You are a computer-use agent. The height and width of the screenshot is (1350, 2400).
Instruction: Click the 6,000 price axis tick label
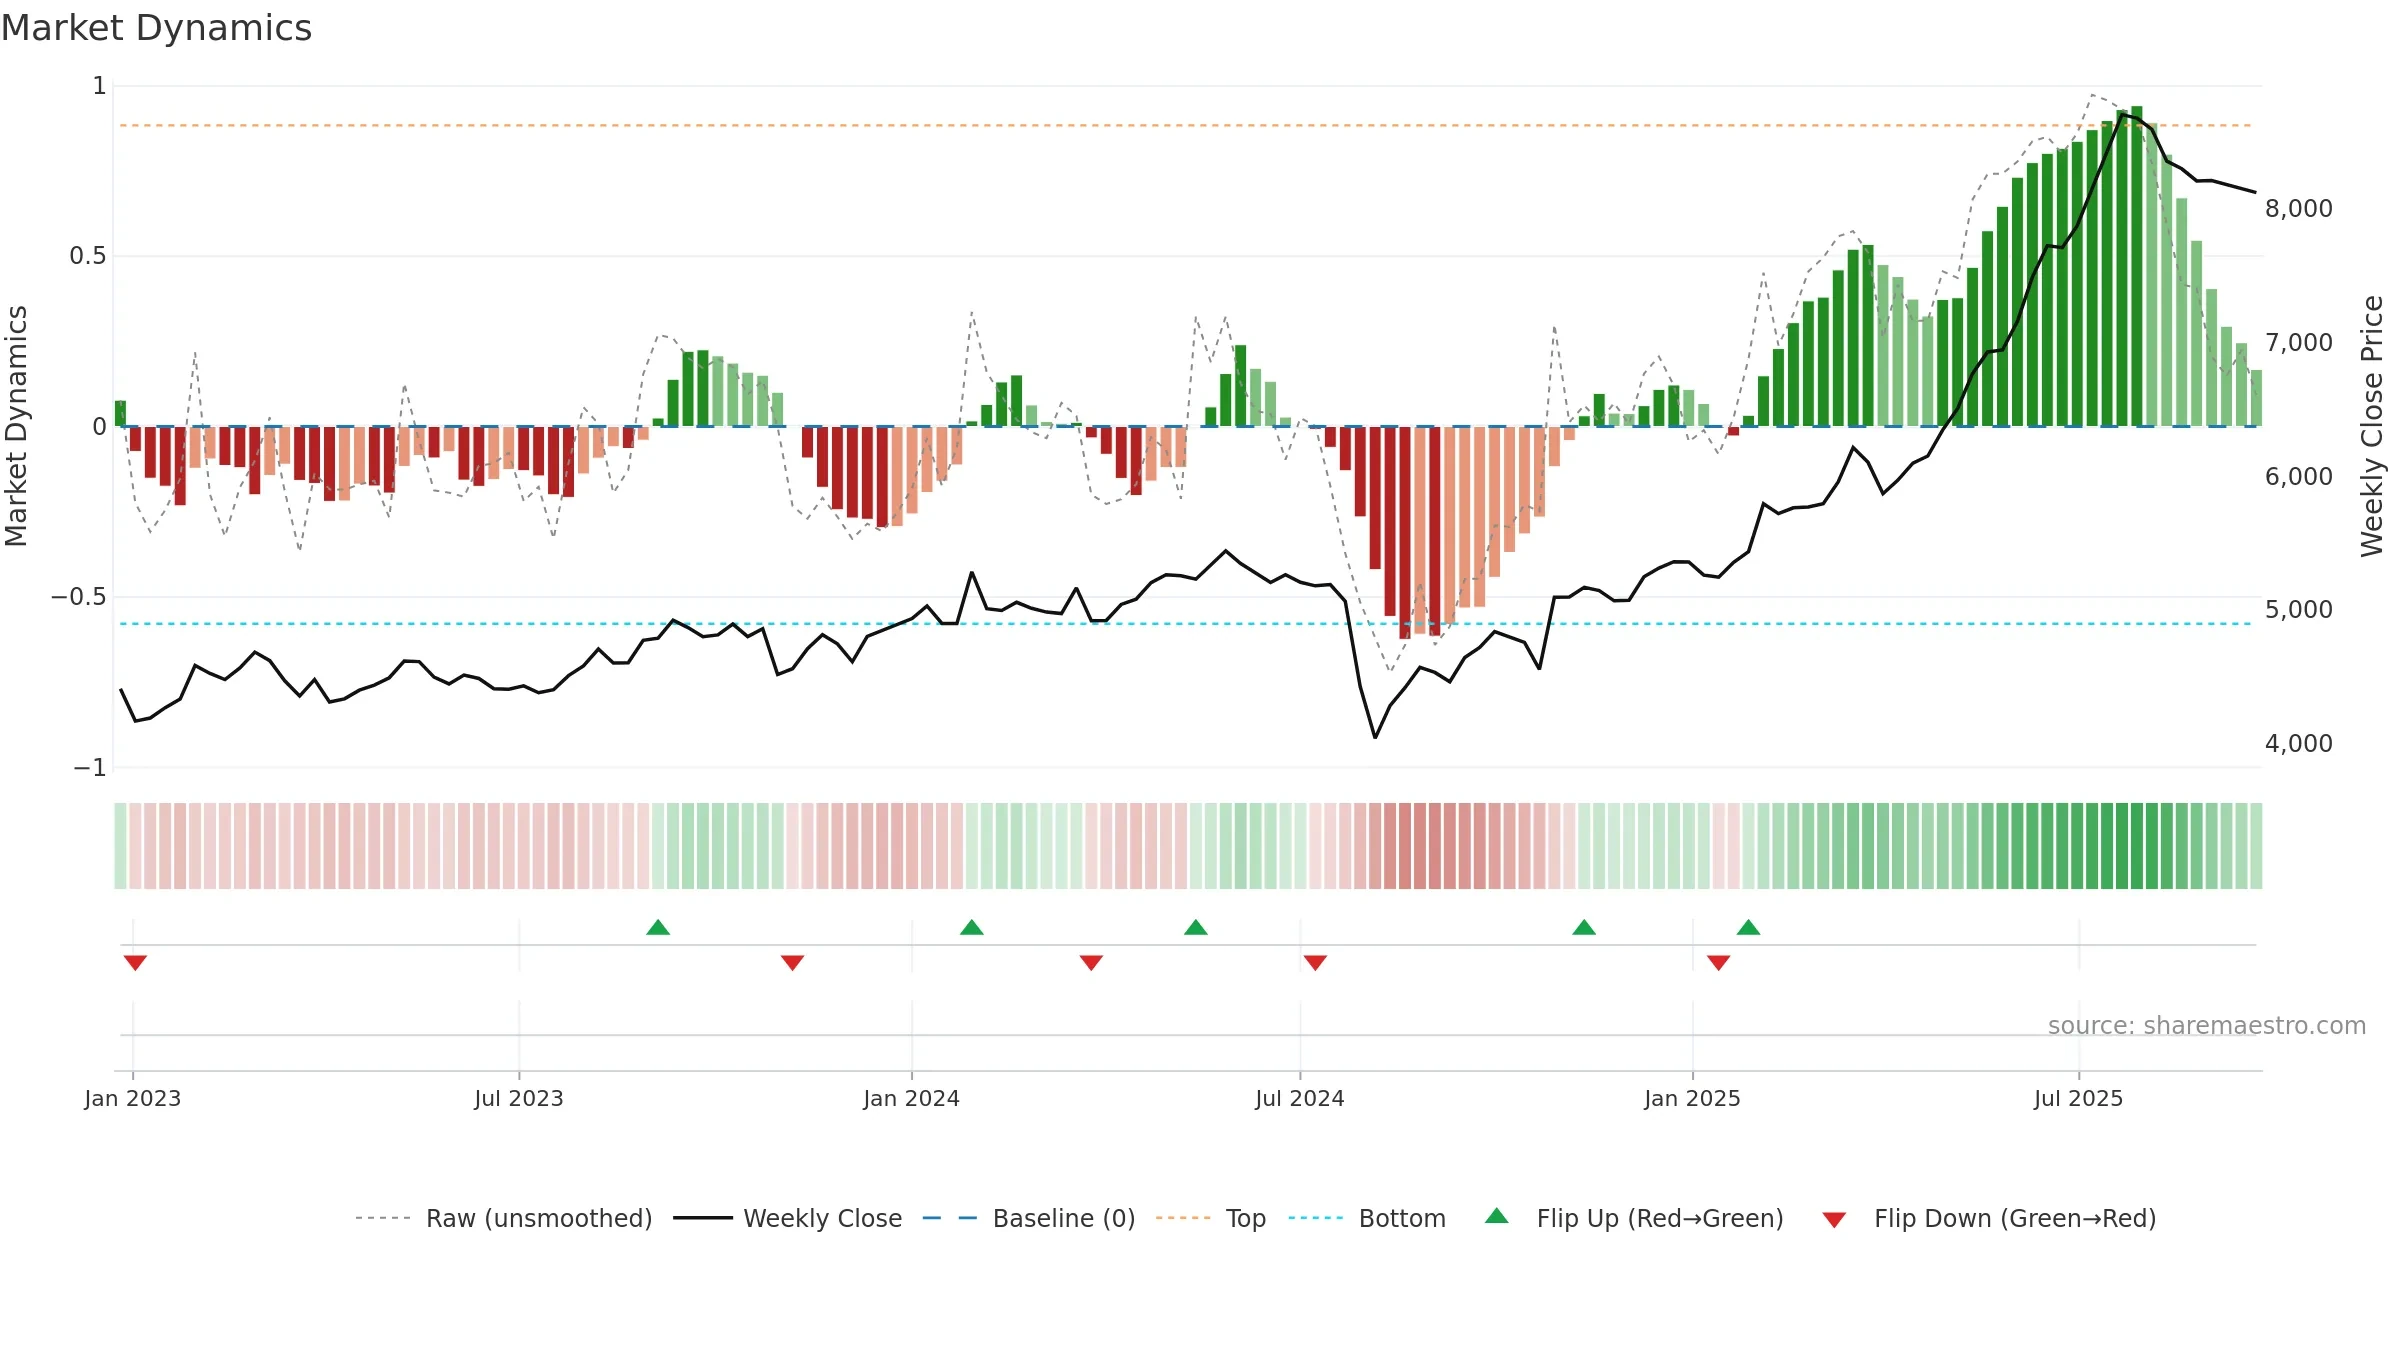[2299, 476]
